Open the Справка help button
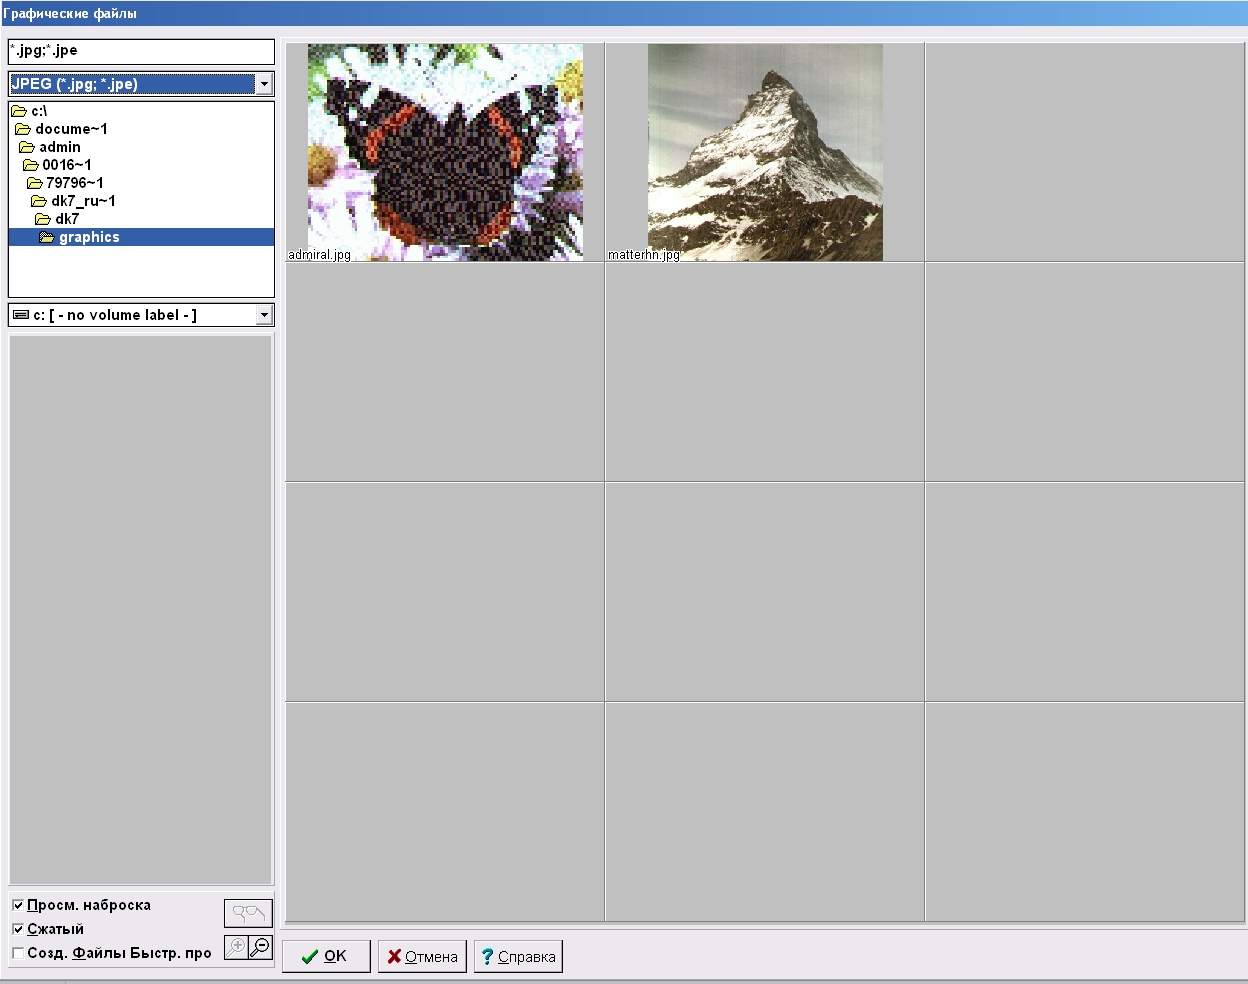Viewport: 1248px width, 984px height. point(518,956)
